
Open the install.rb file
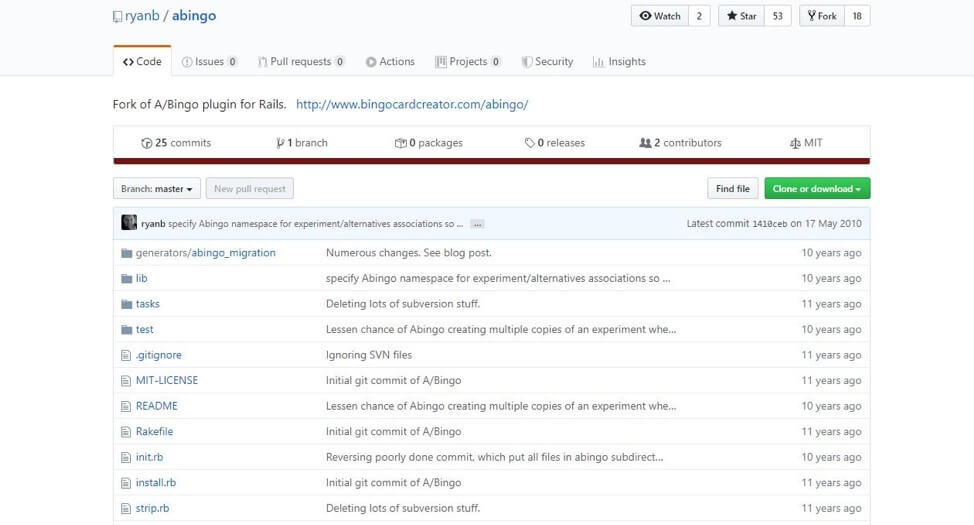pos(156,482)
